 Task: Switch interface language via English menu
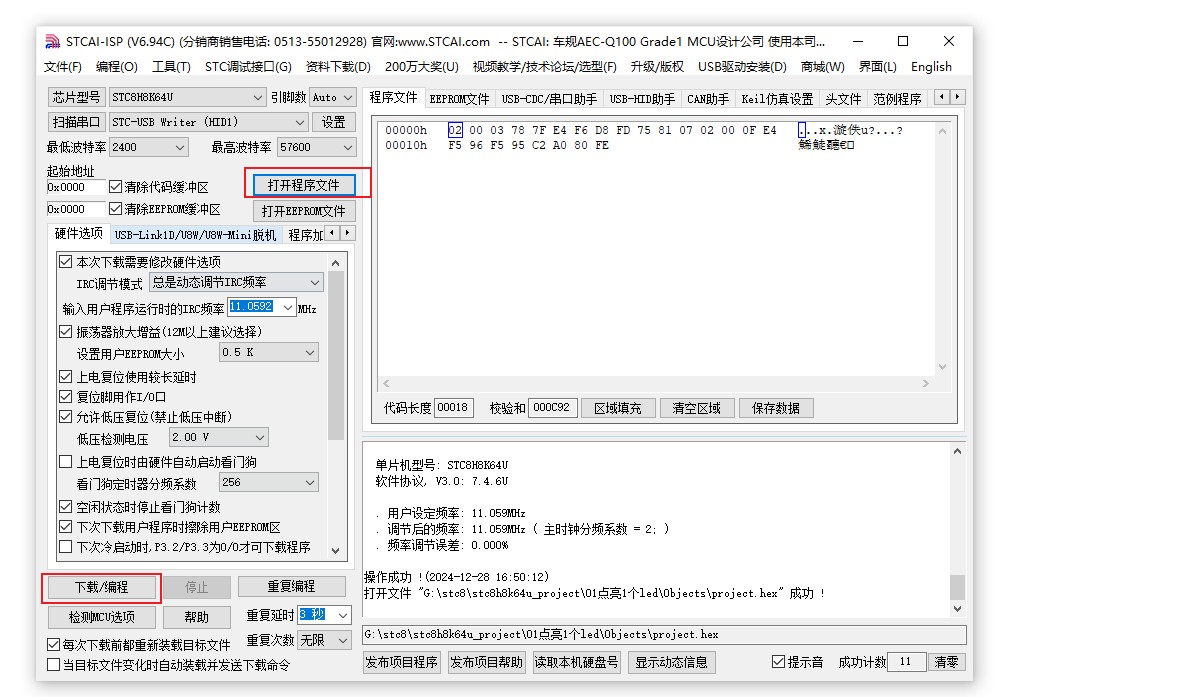(931, 67)
